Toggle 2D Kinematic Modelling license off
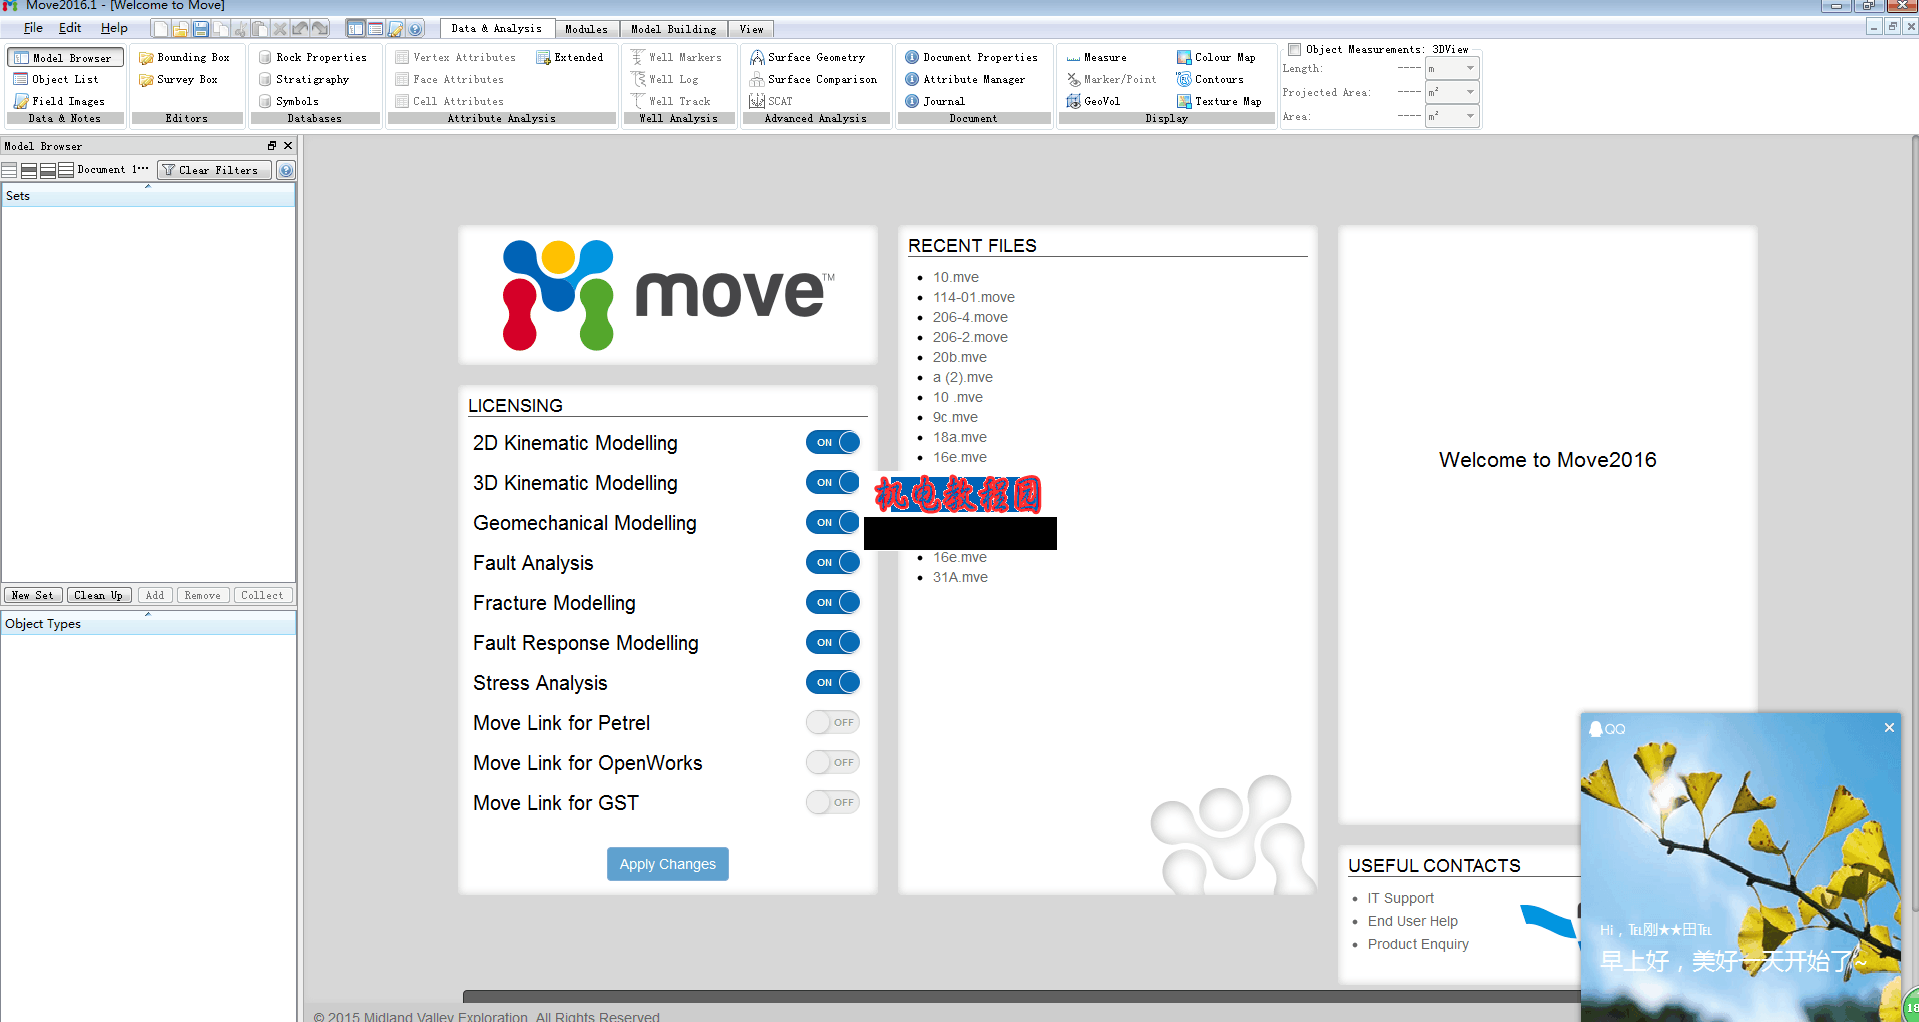 [833, 442]
